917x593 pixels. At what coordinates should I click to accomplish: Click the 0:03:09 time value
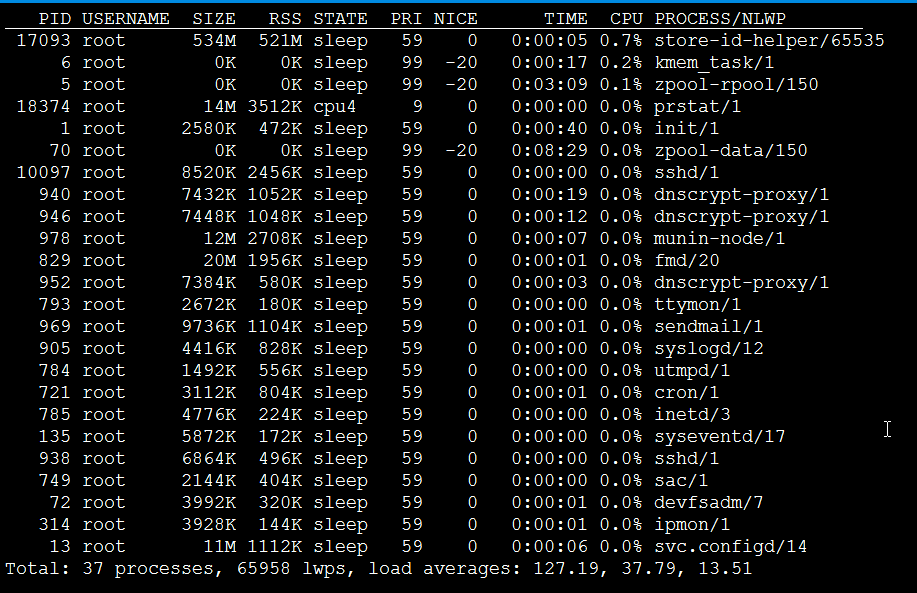[550, 85]
